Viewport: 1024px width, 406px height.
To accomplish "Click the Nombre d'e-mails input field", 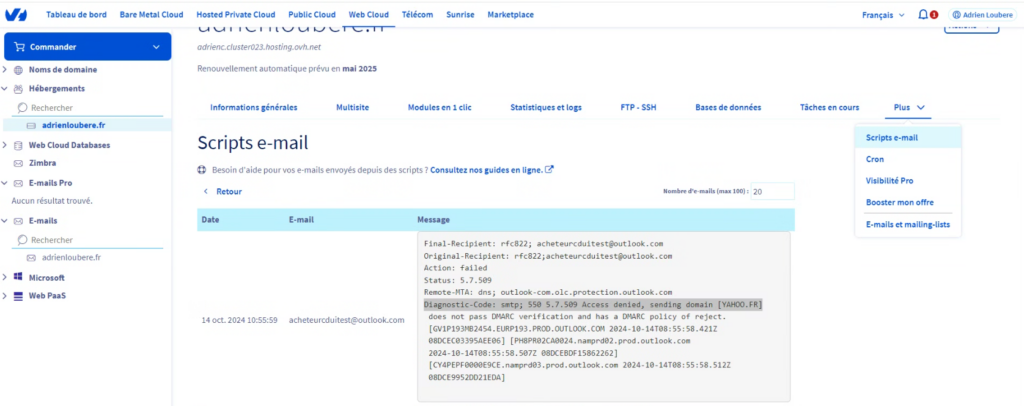I will (771, 191).
